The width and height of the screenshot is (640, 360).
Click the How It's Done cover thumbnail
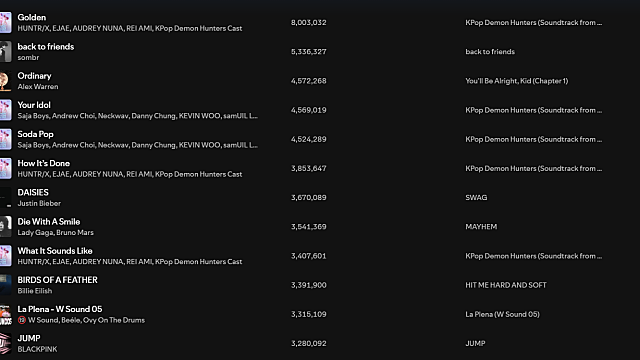click(6, 168)
